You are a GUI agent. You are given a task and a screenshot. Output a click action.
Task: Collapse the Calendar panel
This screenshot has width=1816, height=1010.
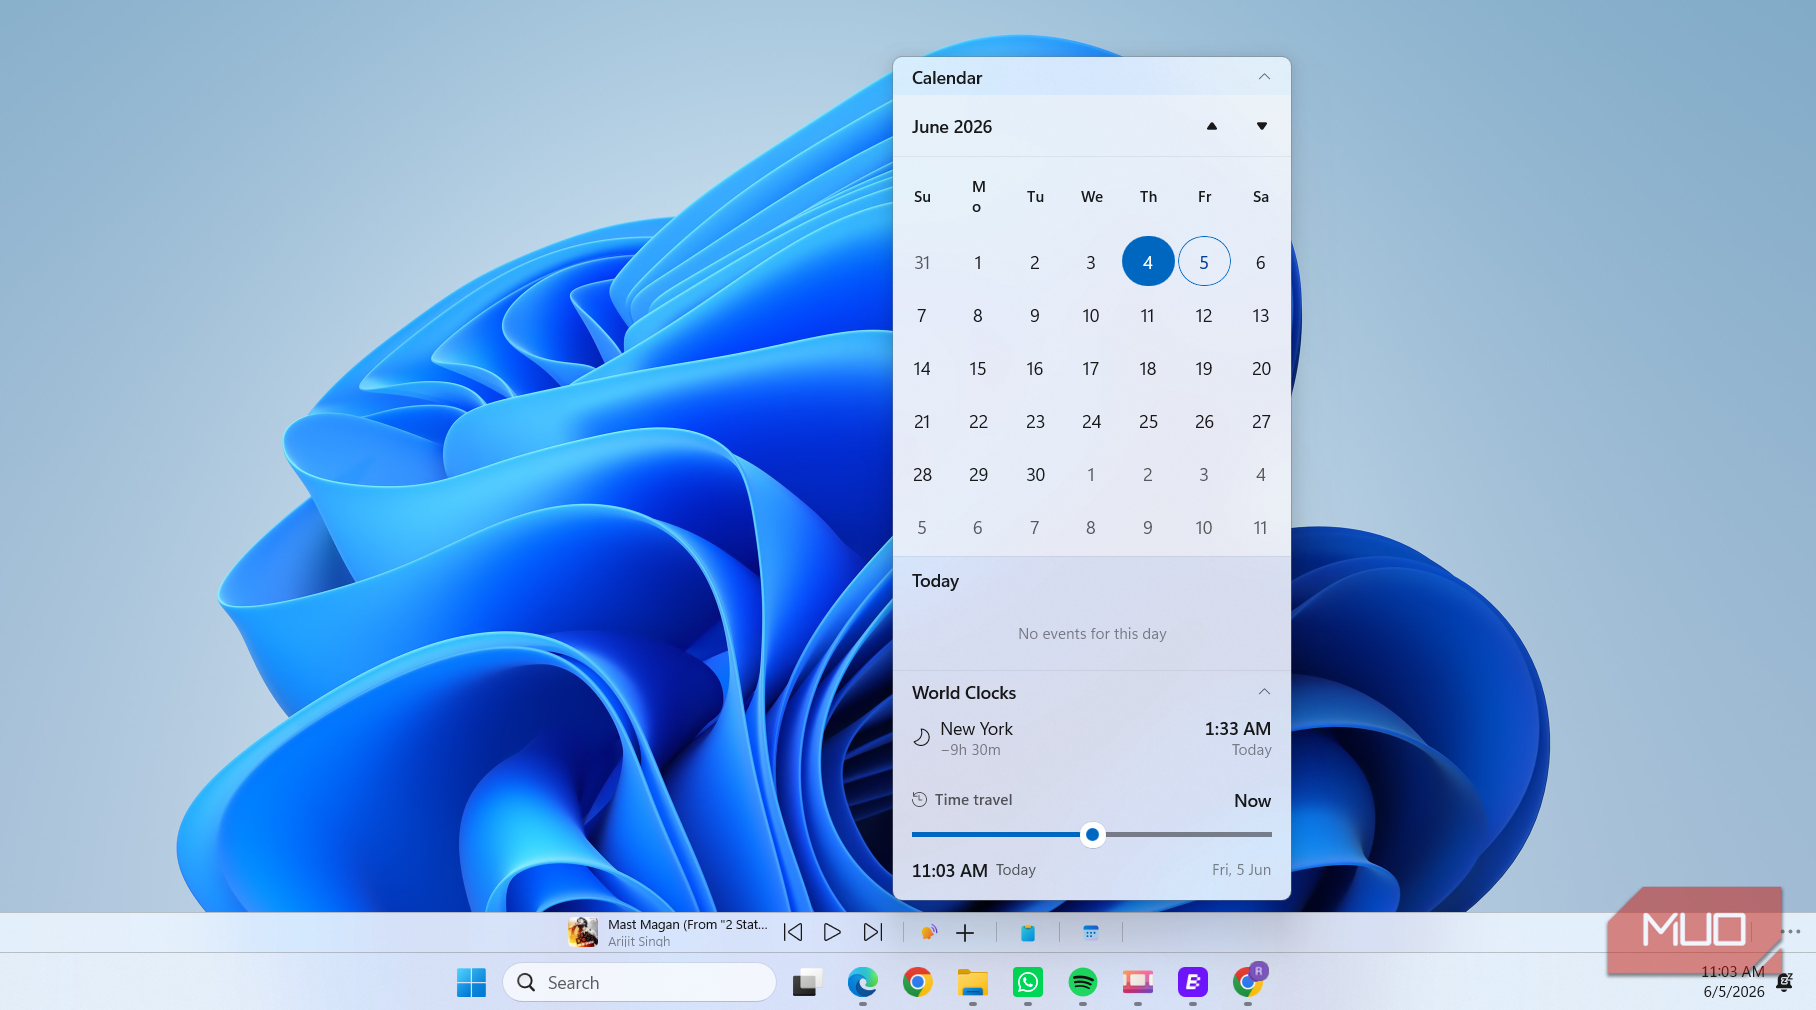(x=1264, y=77)
